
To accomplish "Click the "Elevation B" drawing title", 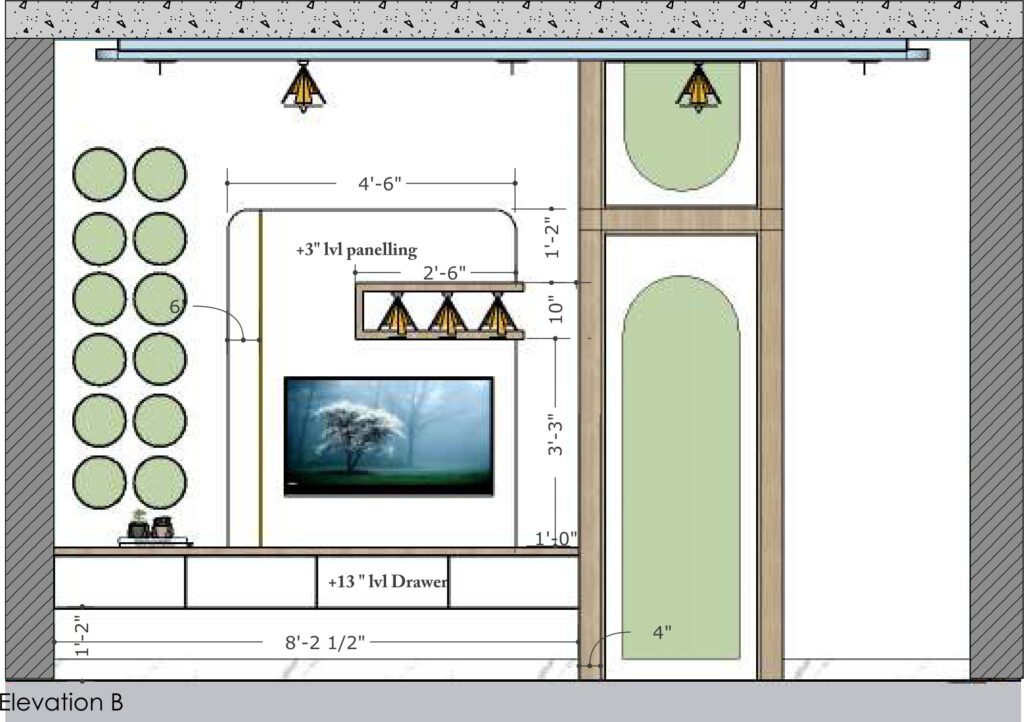I will click(62, 703).
